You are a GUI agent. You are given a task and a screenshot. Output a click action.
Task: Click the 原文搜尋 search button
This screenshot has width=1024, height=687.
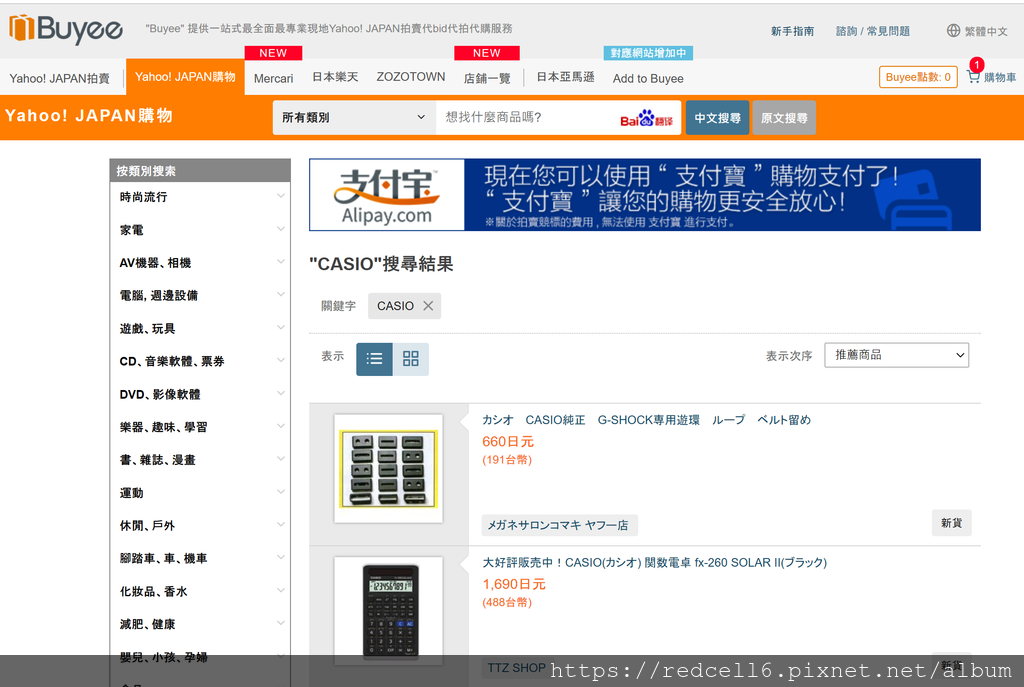point(784,118)
